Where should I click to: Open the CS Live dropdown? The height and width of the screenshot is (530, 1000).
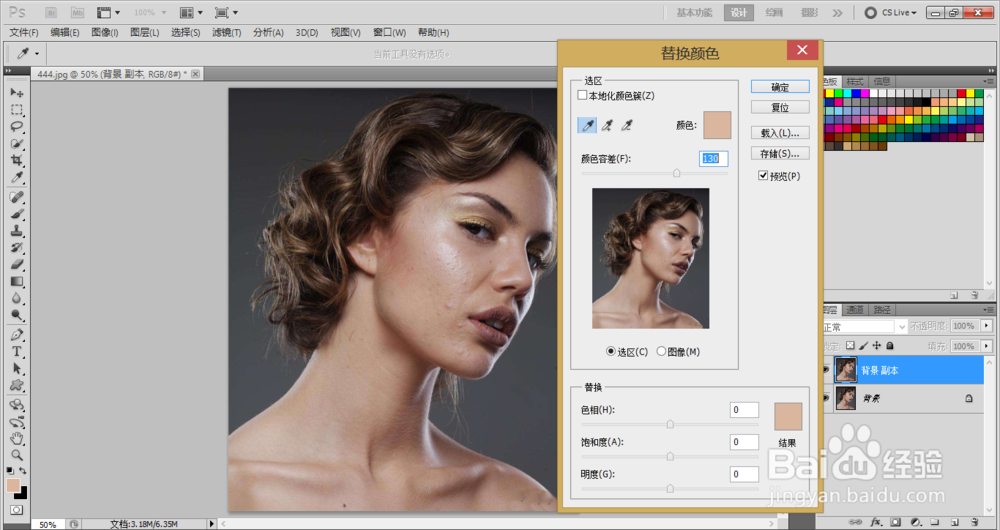click(x=892, y=12)
